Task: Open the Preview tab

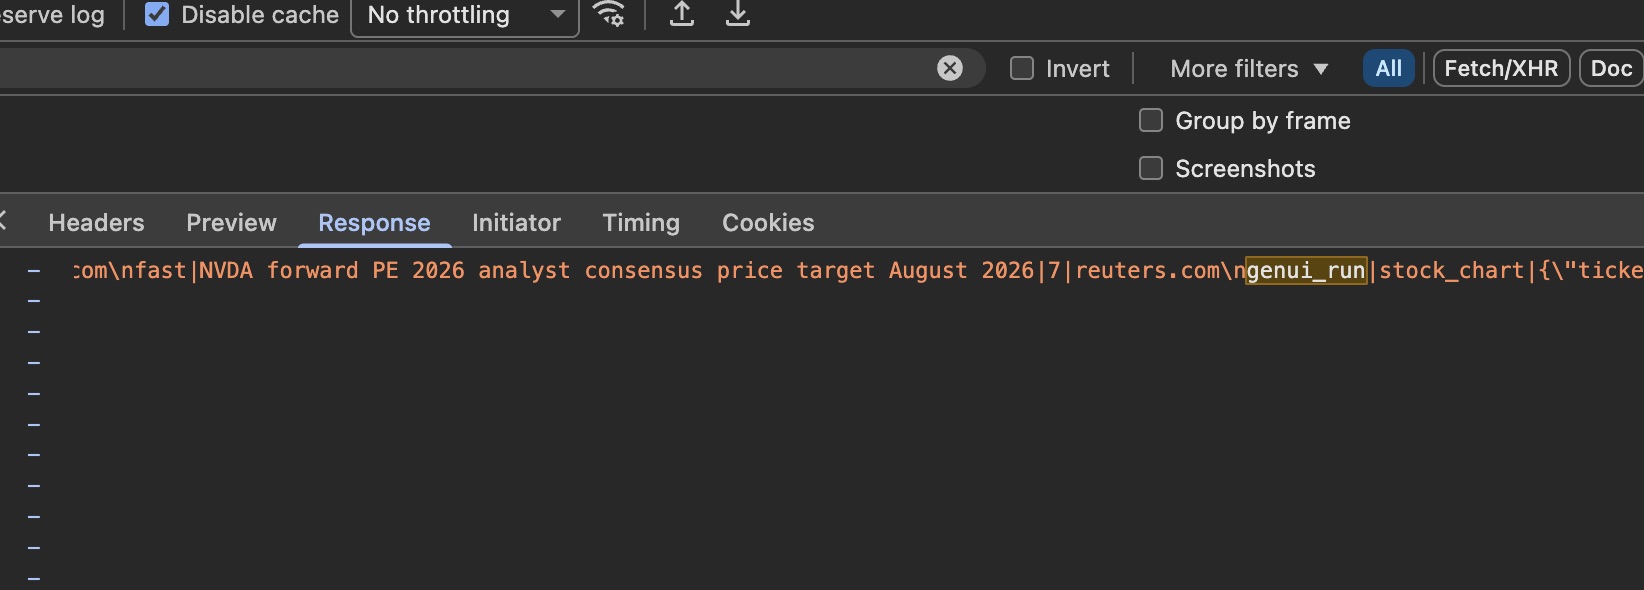Action: (x=231, y=222)
